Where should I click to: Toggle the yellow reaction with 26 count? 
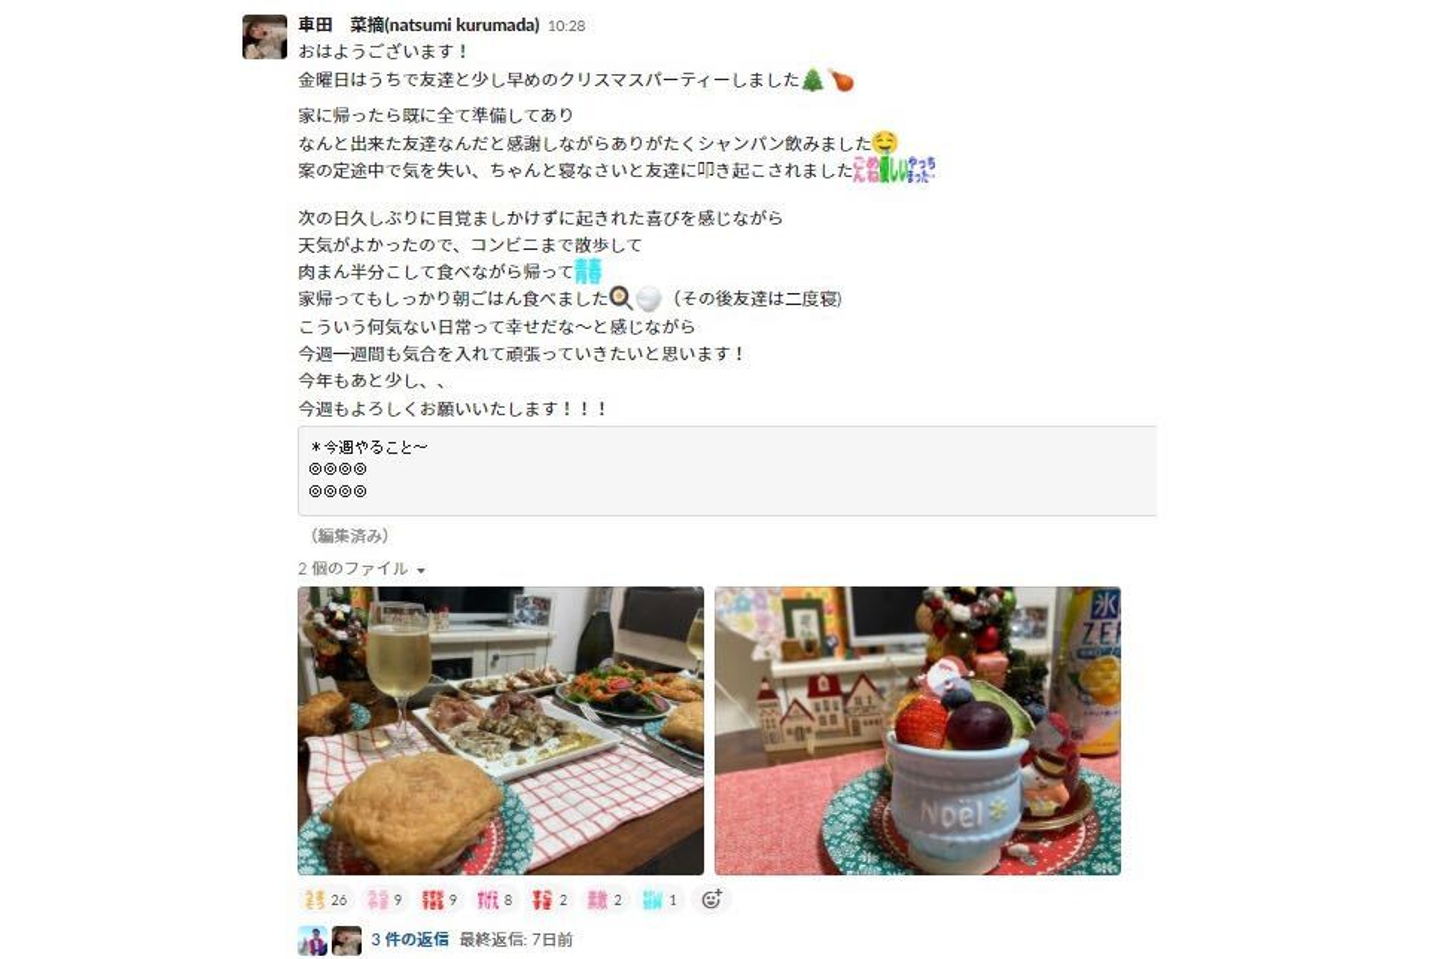coord(326,900)
